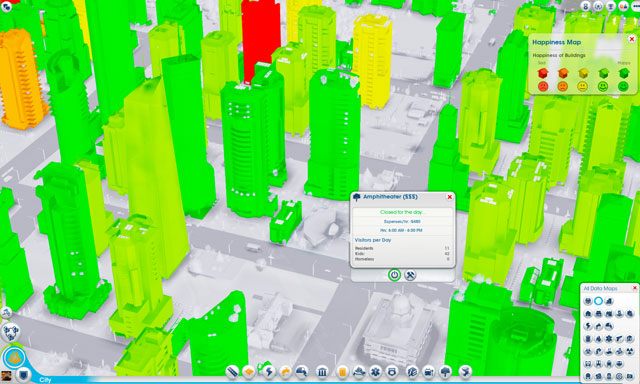Click the shield icon beside the avatar
The width and height of the screenshot is (640, 384).
pyautogui.click(x=24, y=374)
